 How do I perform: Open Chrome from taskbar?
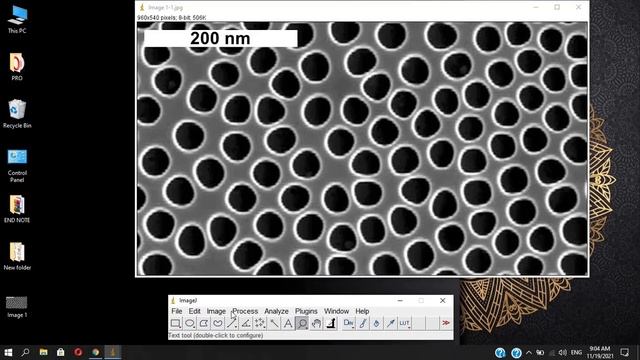tap(96, 352)
